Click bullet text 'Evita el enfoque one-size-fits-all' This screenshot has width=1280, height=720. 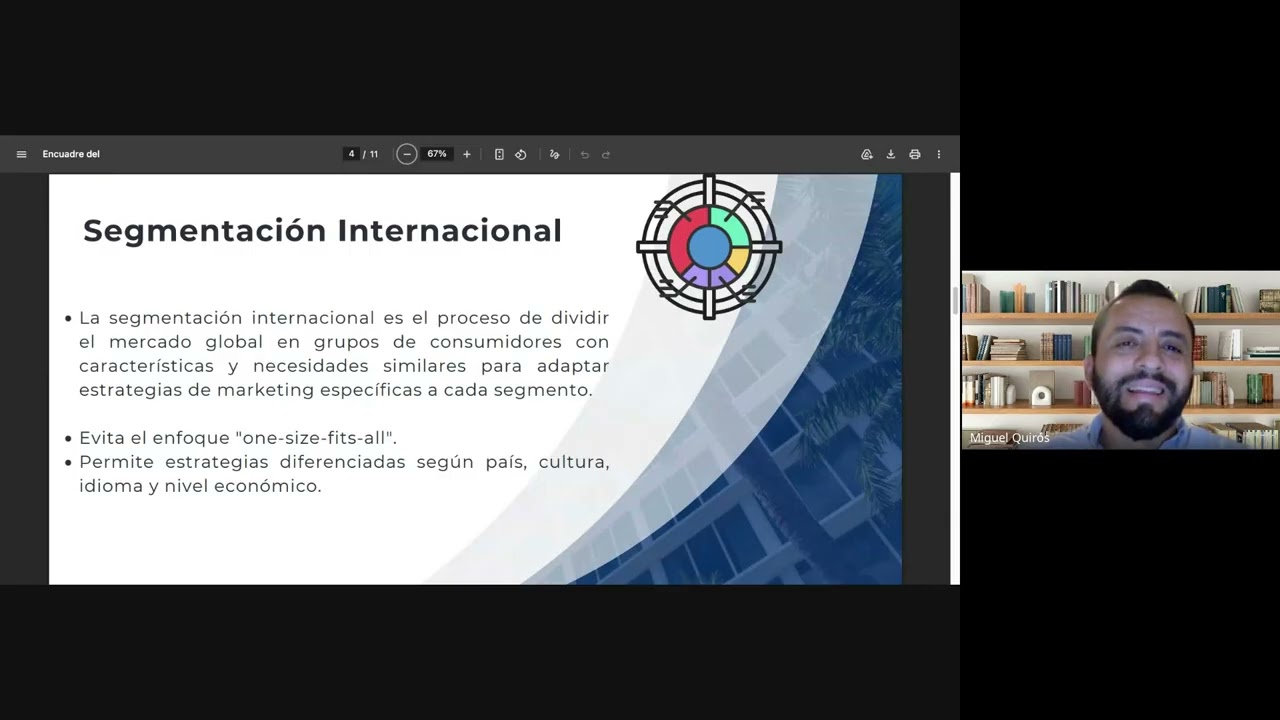pos(238,438)
